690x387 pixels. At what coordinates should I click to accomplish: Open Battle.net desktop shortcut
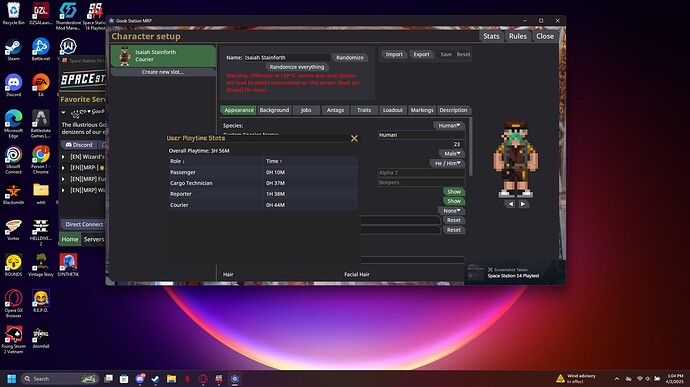point(40,49)
